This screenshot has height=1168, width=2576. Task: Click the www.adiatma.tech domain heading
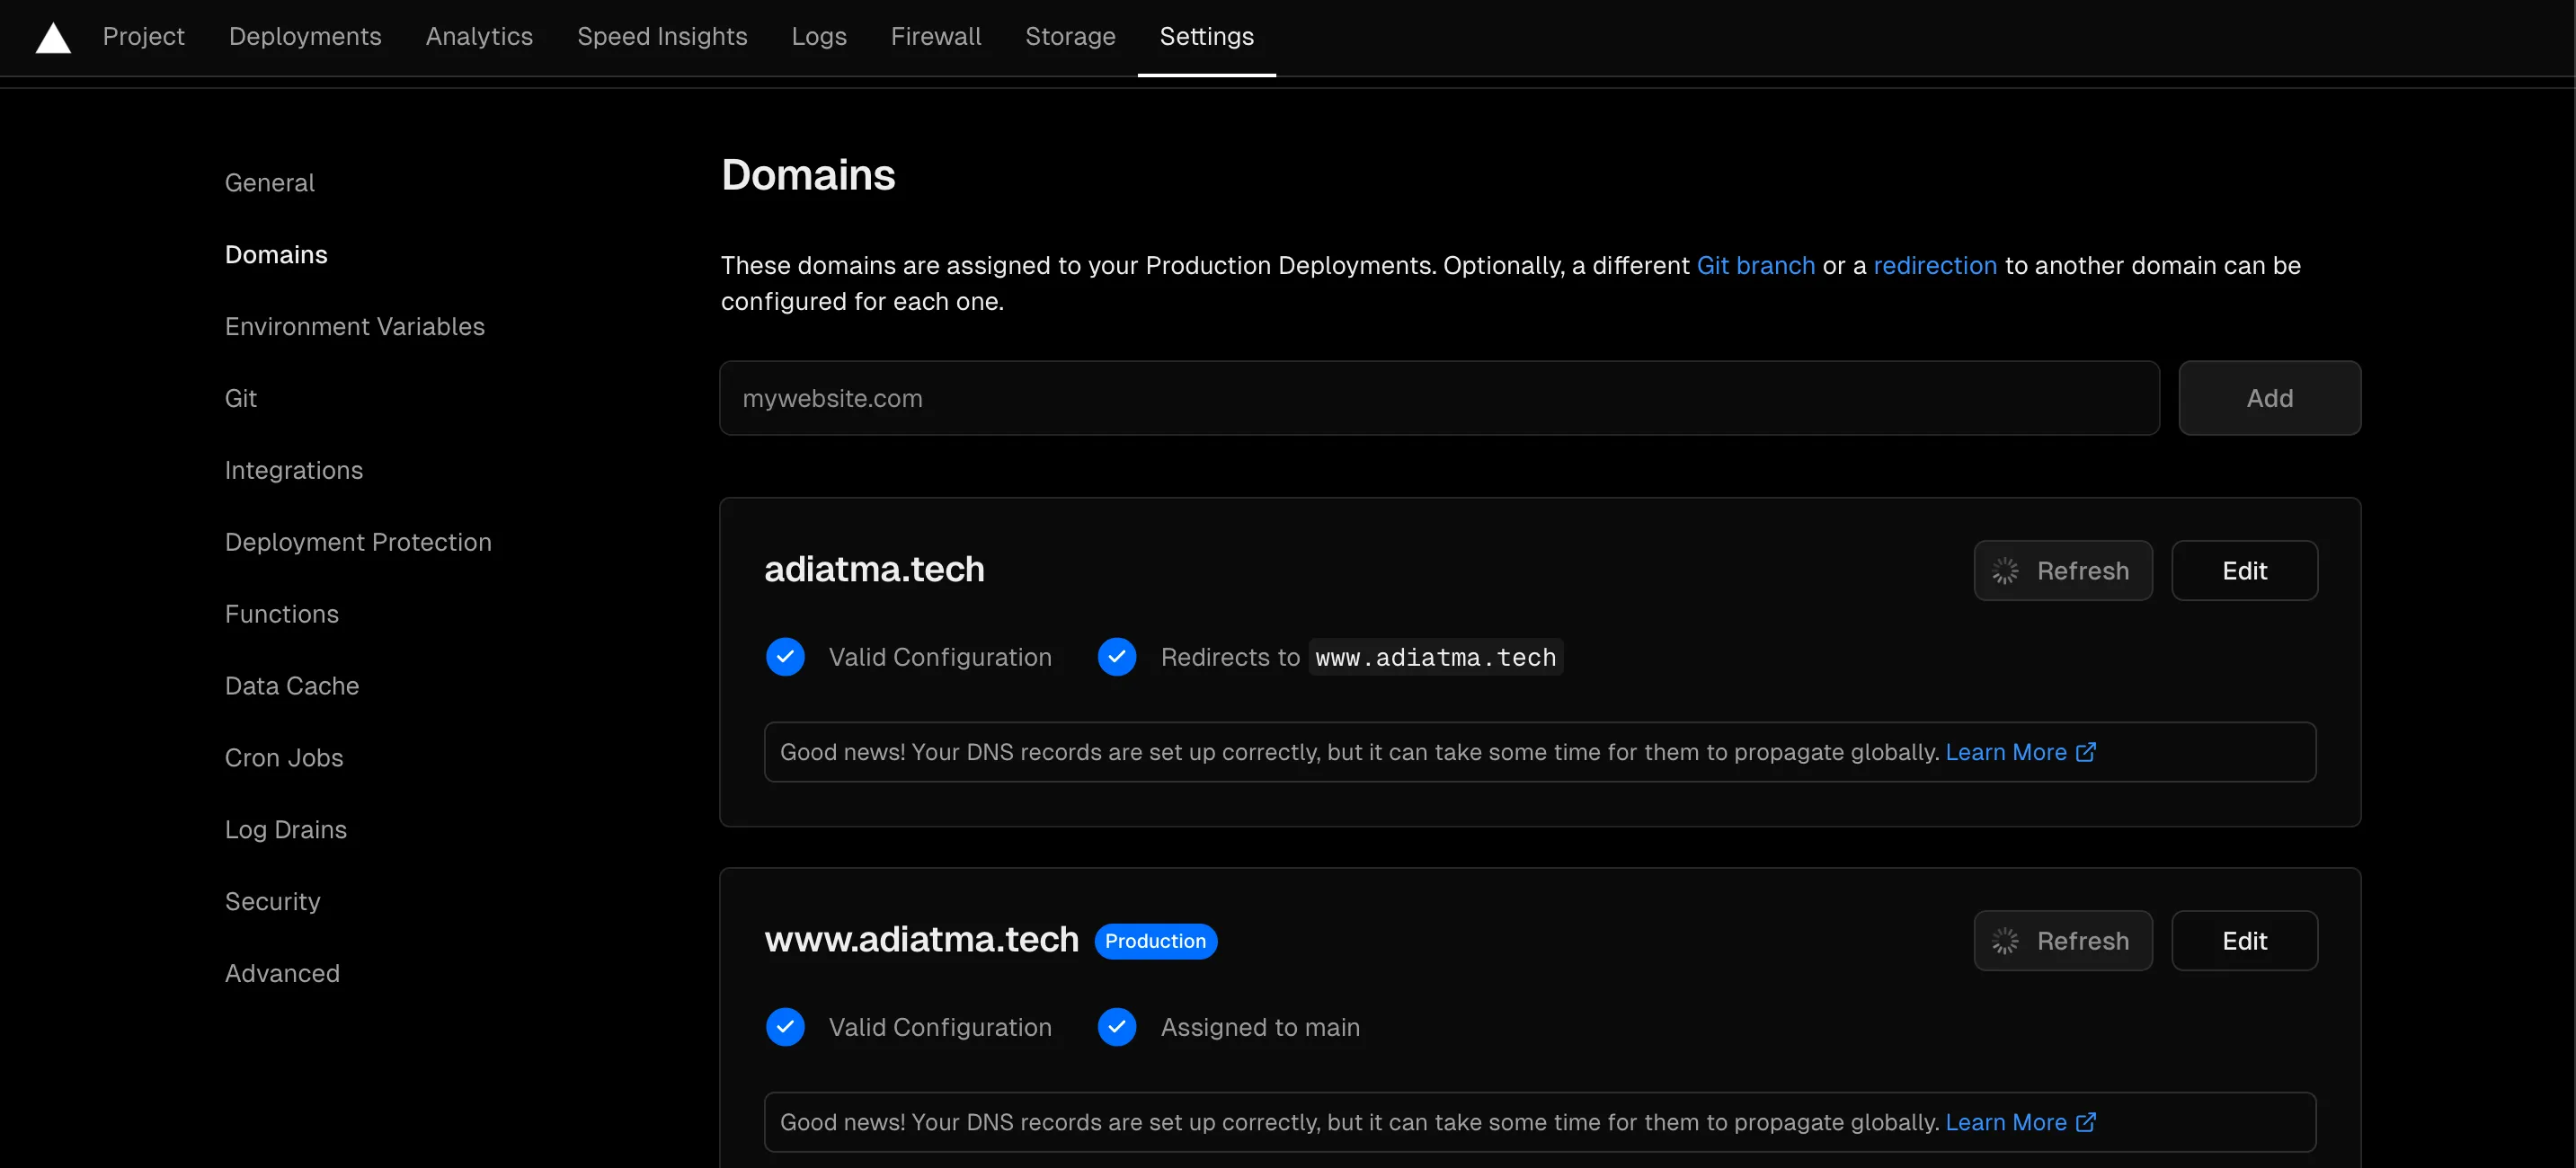921,939
